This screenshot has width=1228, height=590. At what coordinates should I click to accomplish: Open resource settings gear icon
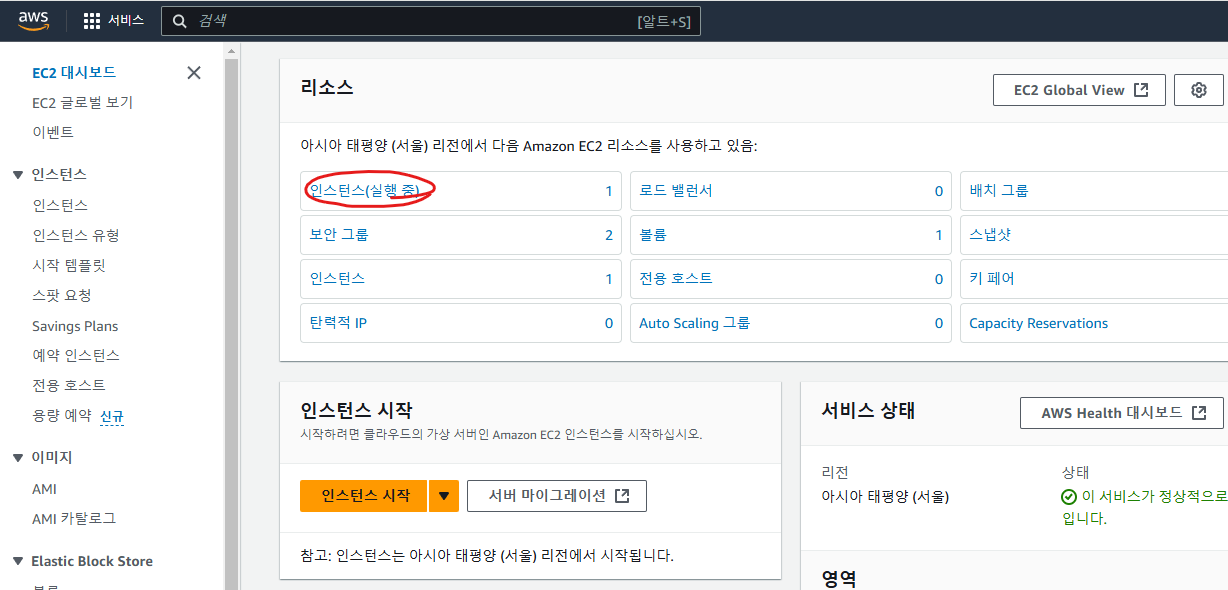[1199, 90]
